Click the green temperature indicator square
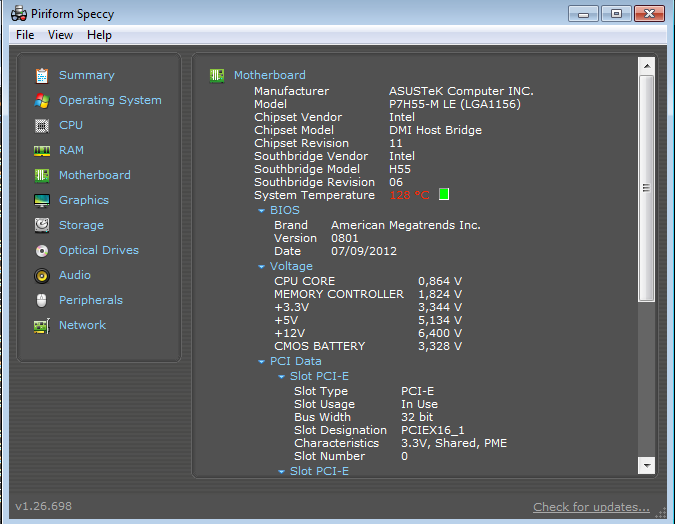The height and width of the screenshot is (524, 675). (444, 194)
